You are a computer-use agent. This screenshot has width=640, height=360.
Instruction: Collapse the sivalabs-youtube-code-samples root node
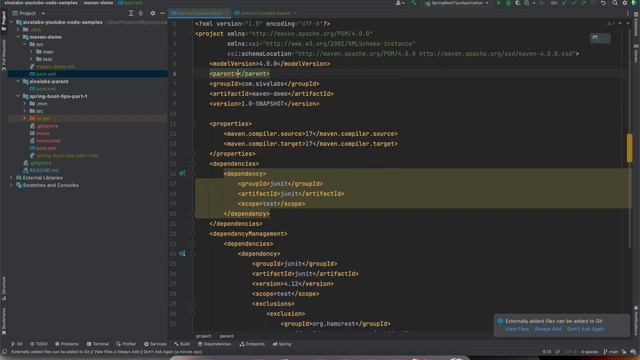pos(11,22)
